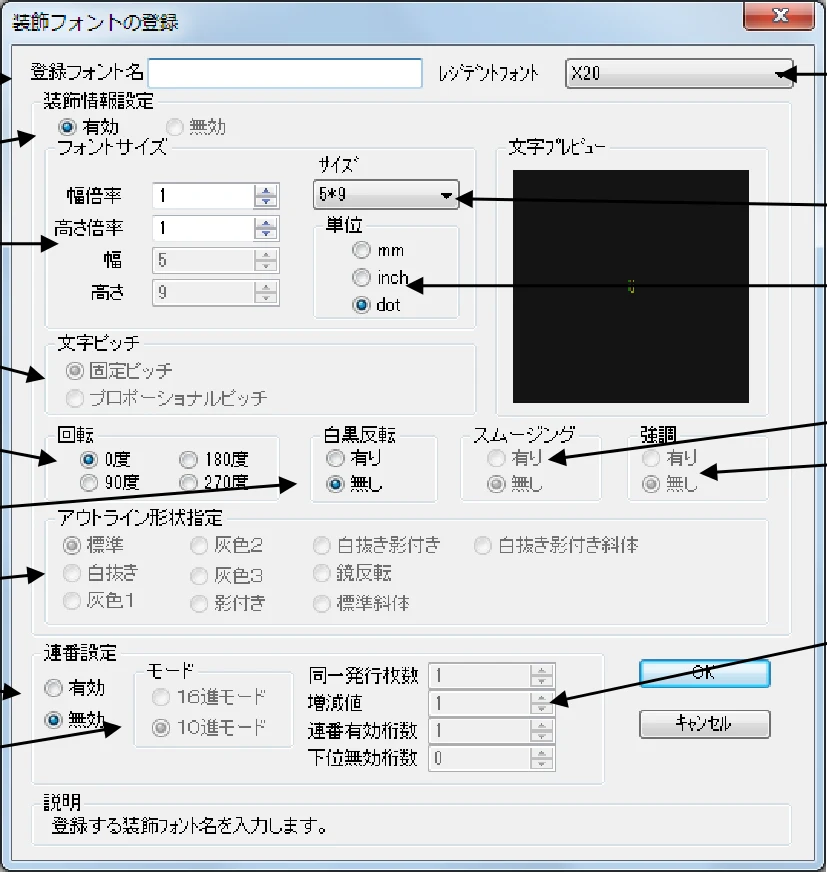The width and height of the screenshot is (827, 873).
Task: Click the 連番有効桁数 value field
Action: coord(479,730)
